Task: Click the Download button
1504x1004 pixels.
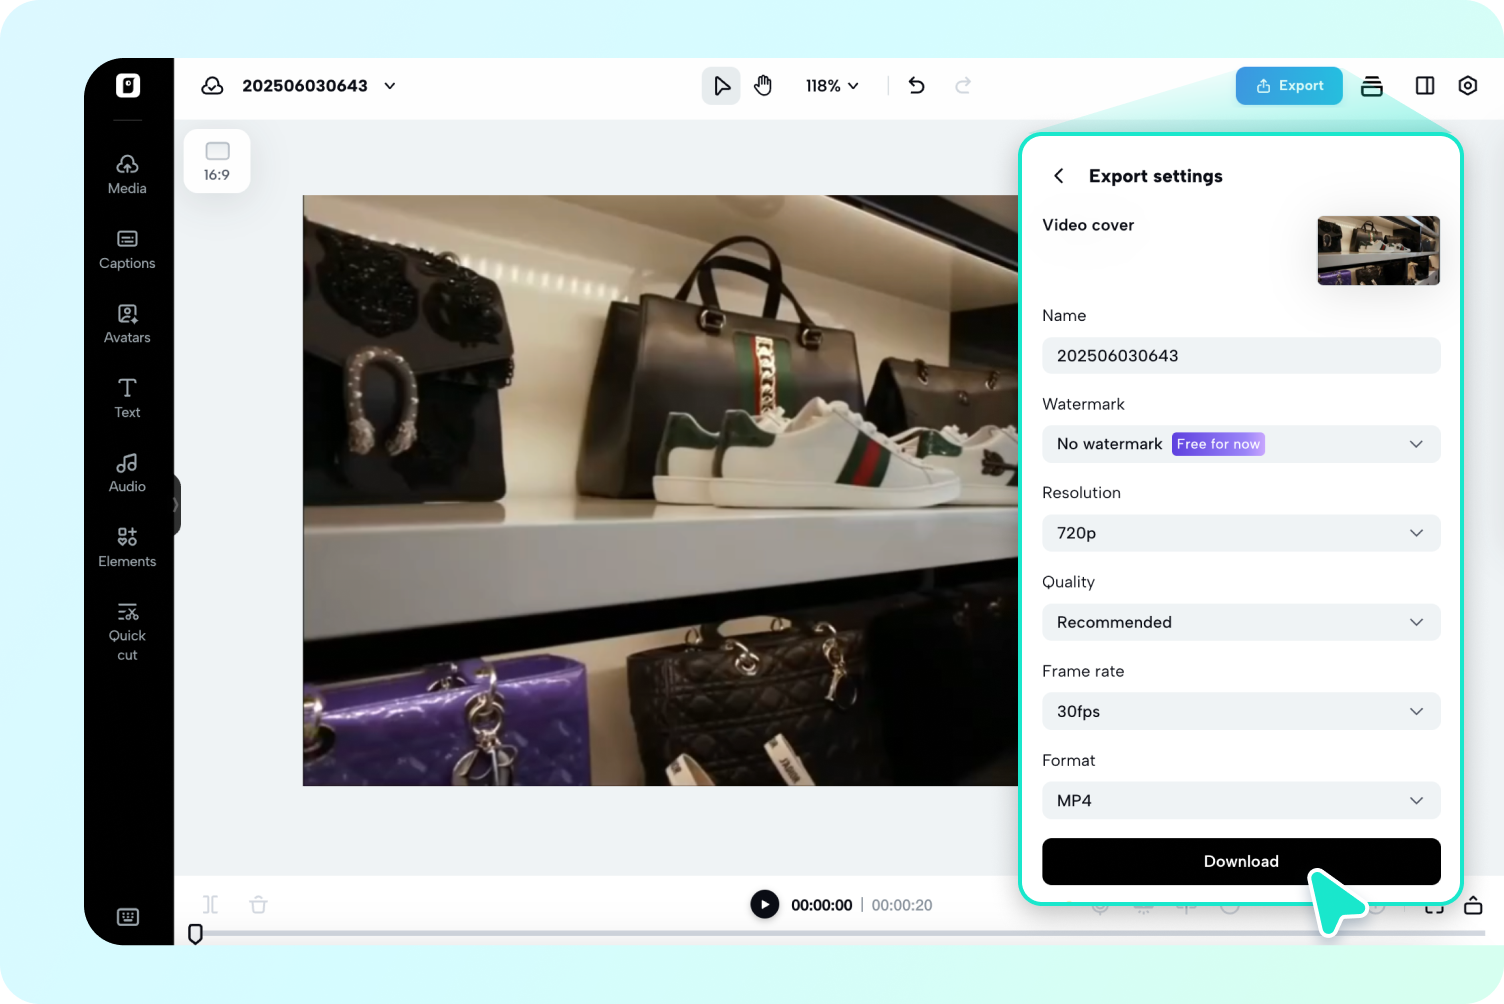Action: (1240, 861)
